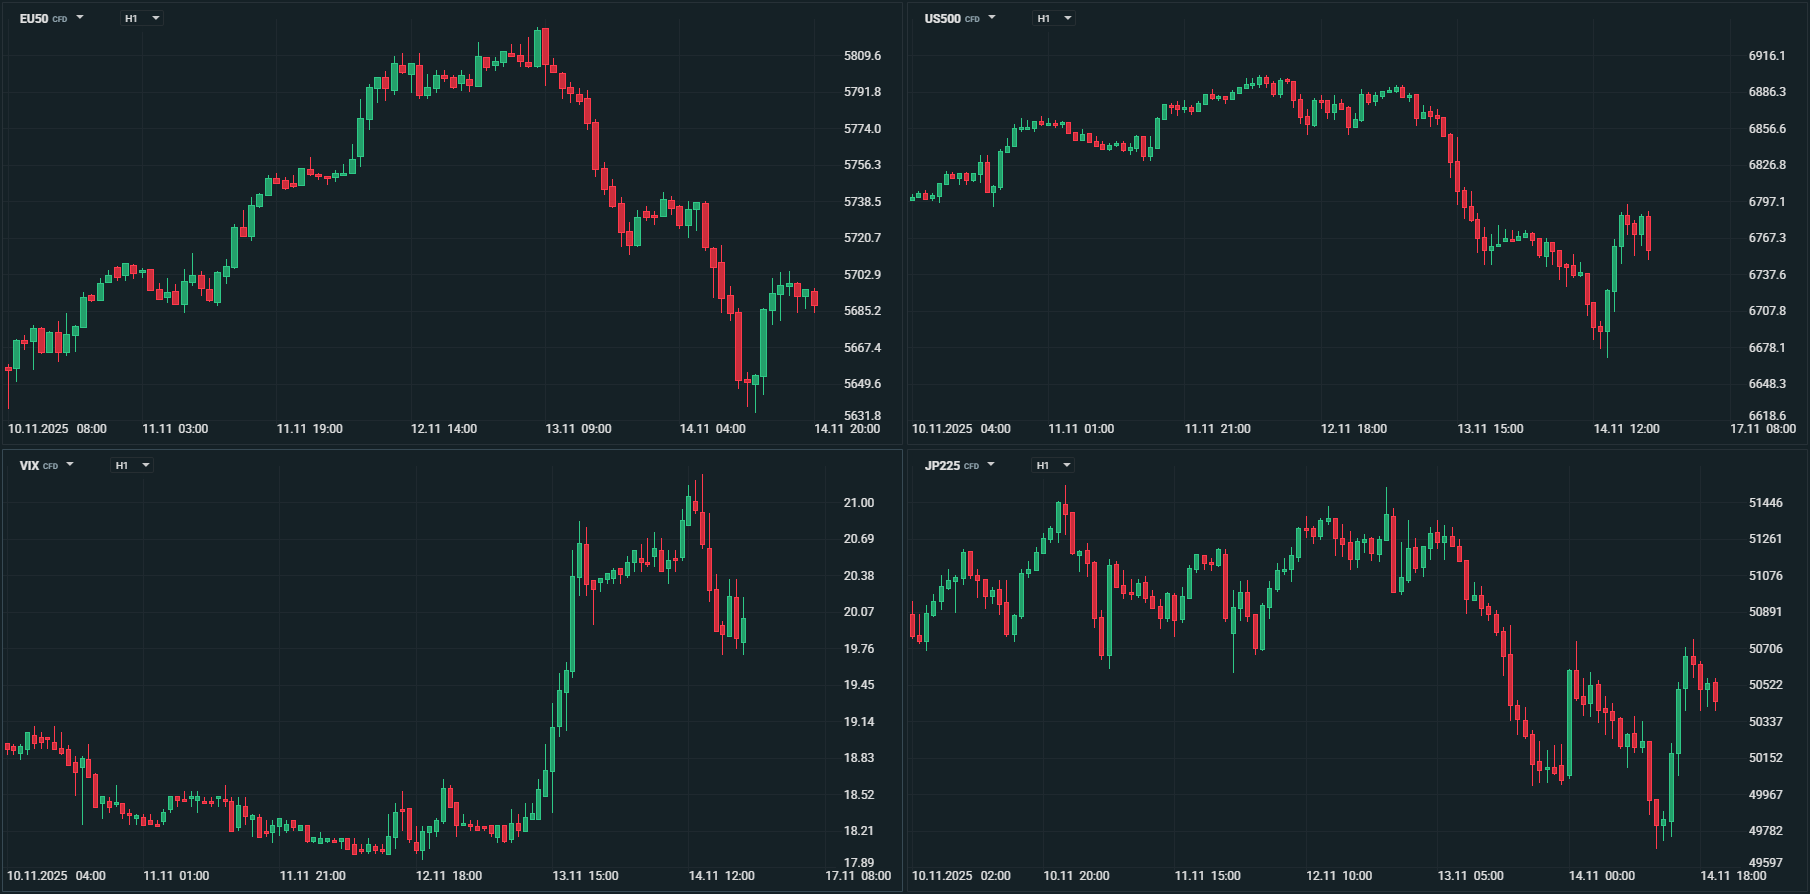
Task: Click 49597 on the JP225 price axis
Action: coord(1765,863)
